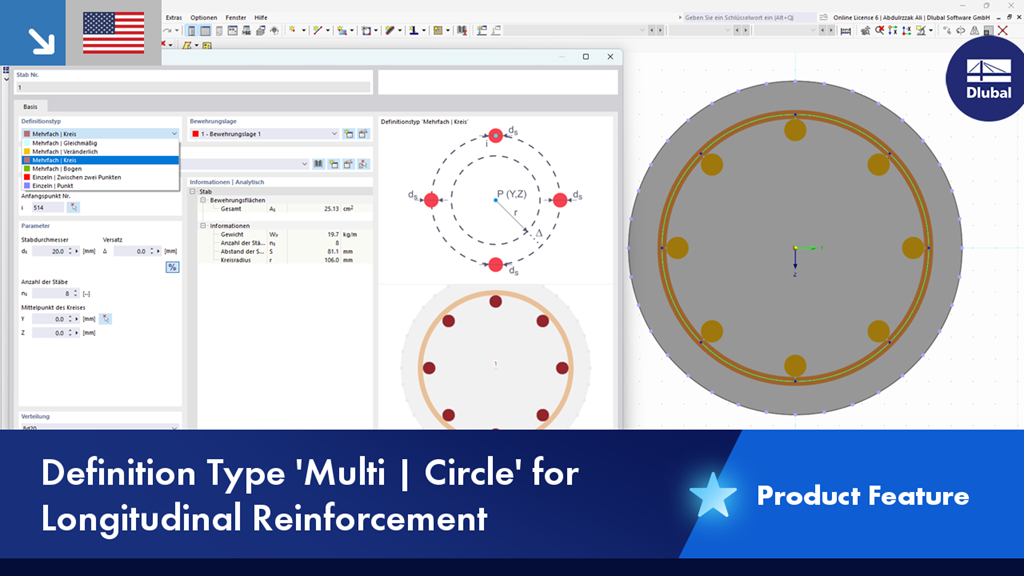Click the red X cancel toolbar icon
This screenshot has height=576, width=1024.
(x=1002, y=31)
